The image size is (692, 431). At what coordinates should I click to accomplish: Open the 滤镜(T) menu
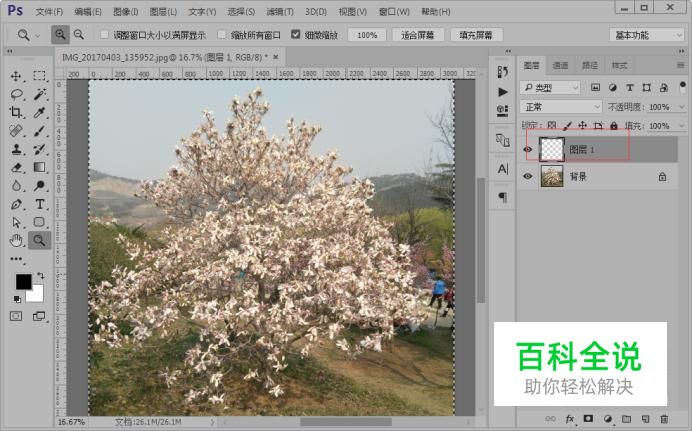click(280, 11)
